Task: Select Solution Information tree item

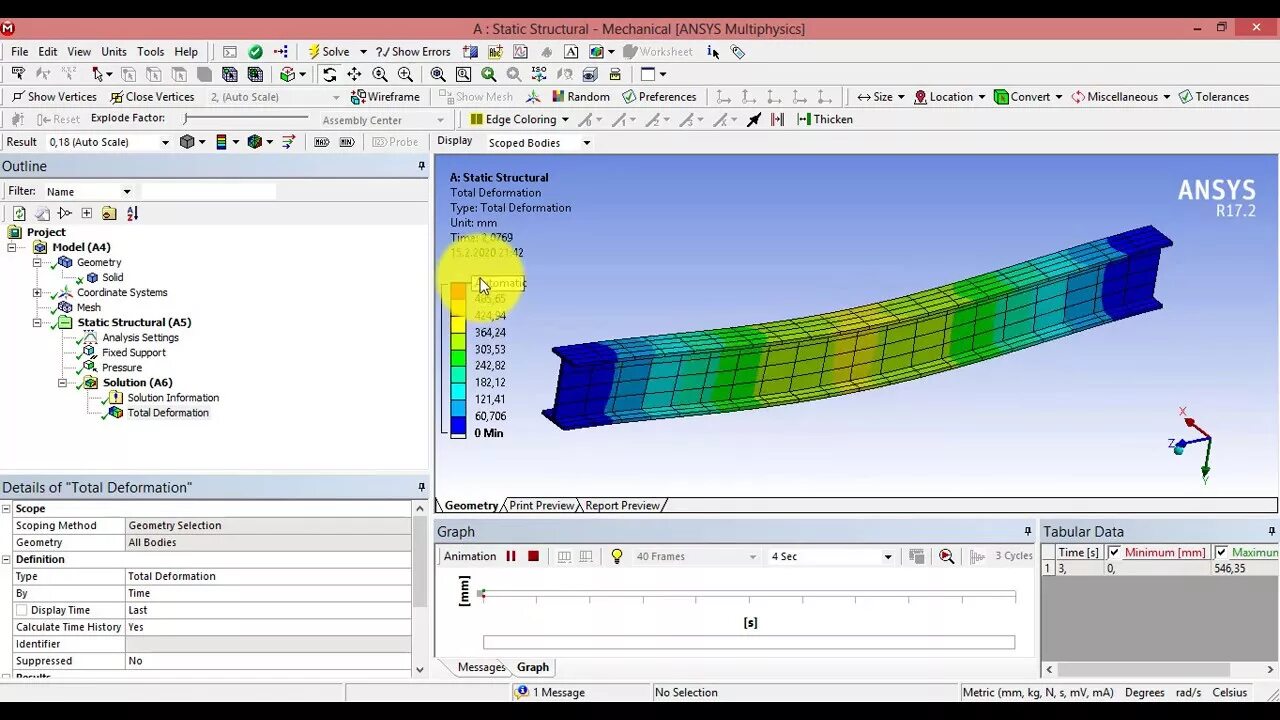Action: coord(173,398)
